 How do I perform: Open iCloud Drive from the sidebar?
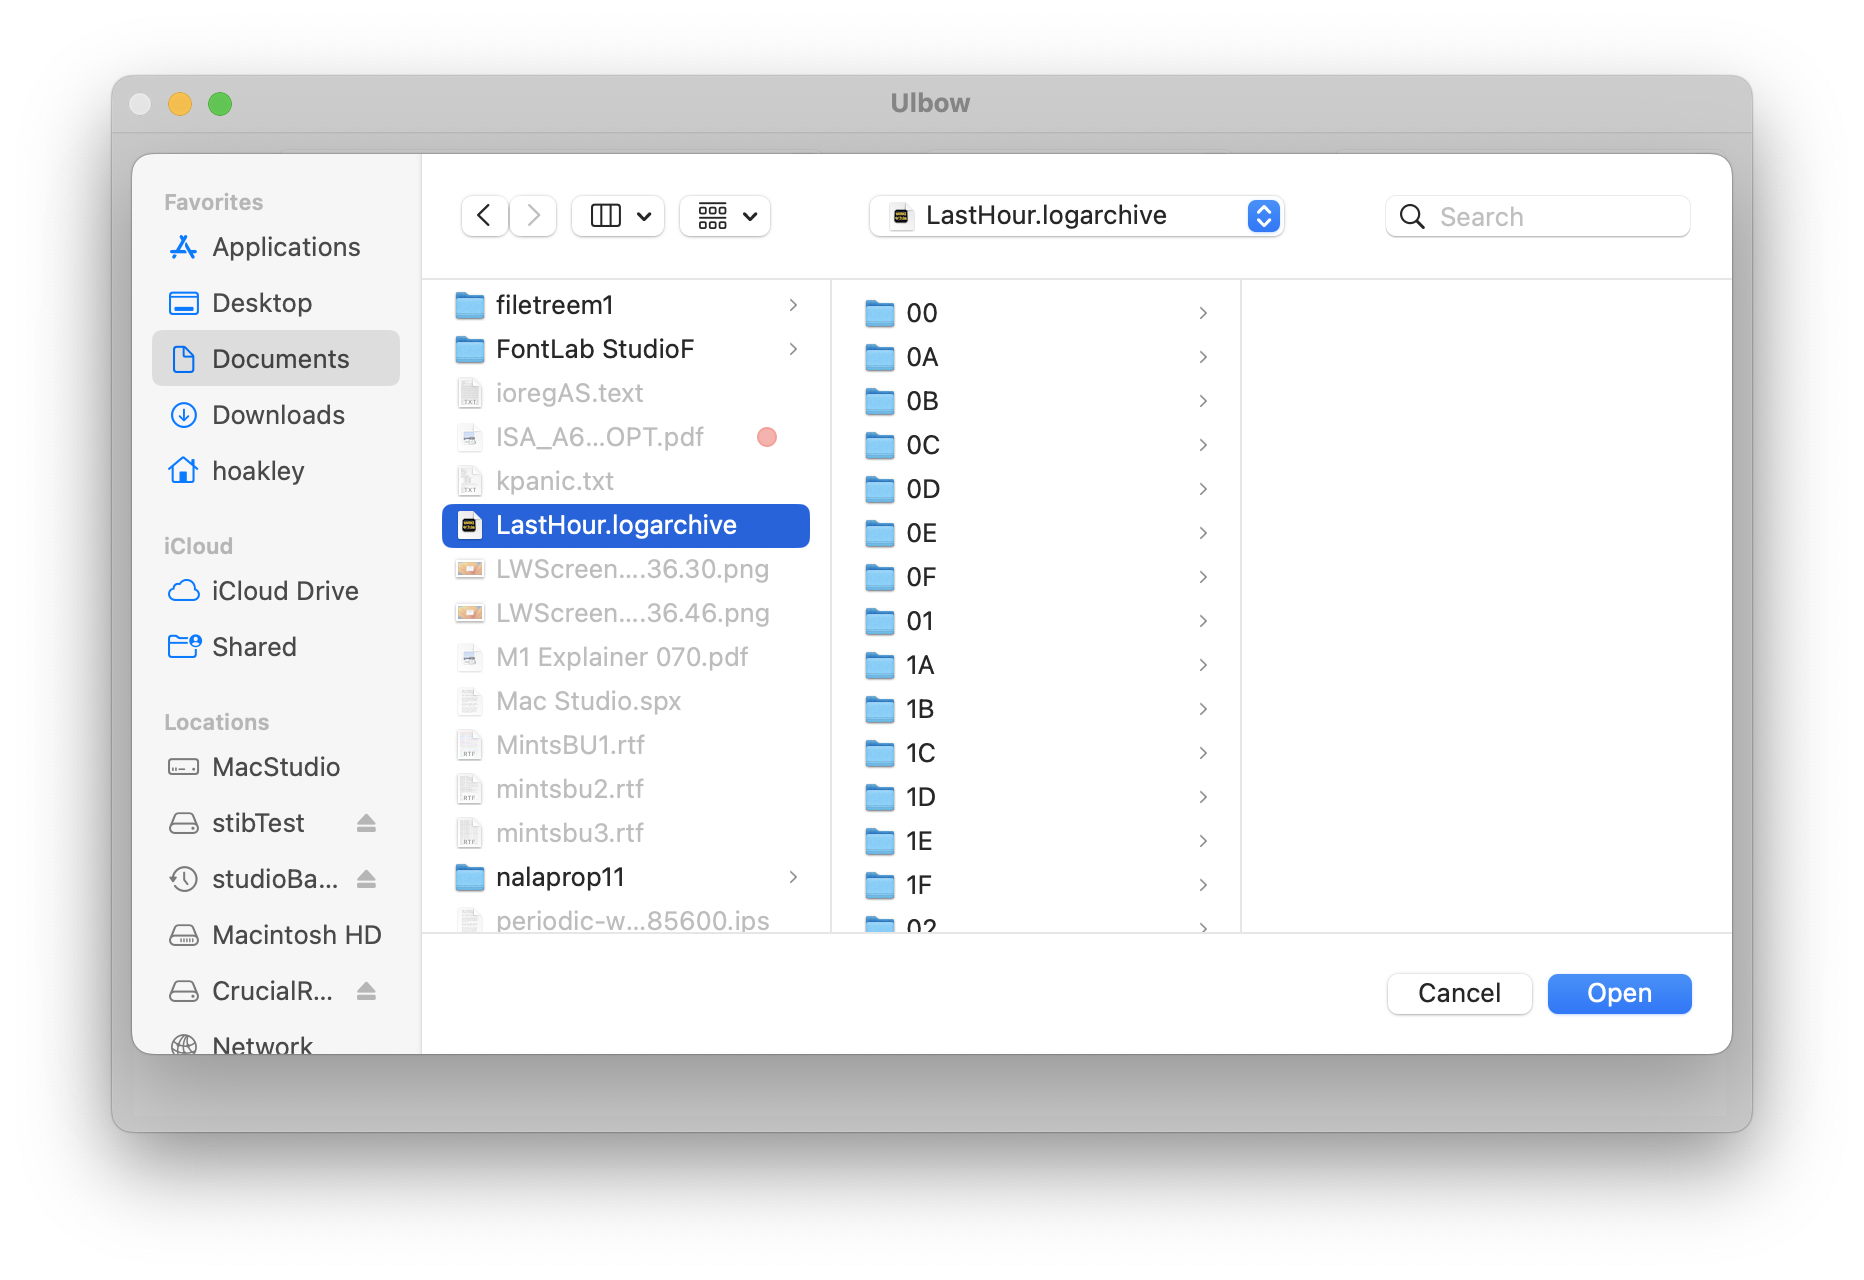tap(284, 591)
